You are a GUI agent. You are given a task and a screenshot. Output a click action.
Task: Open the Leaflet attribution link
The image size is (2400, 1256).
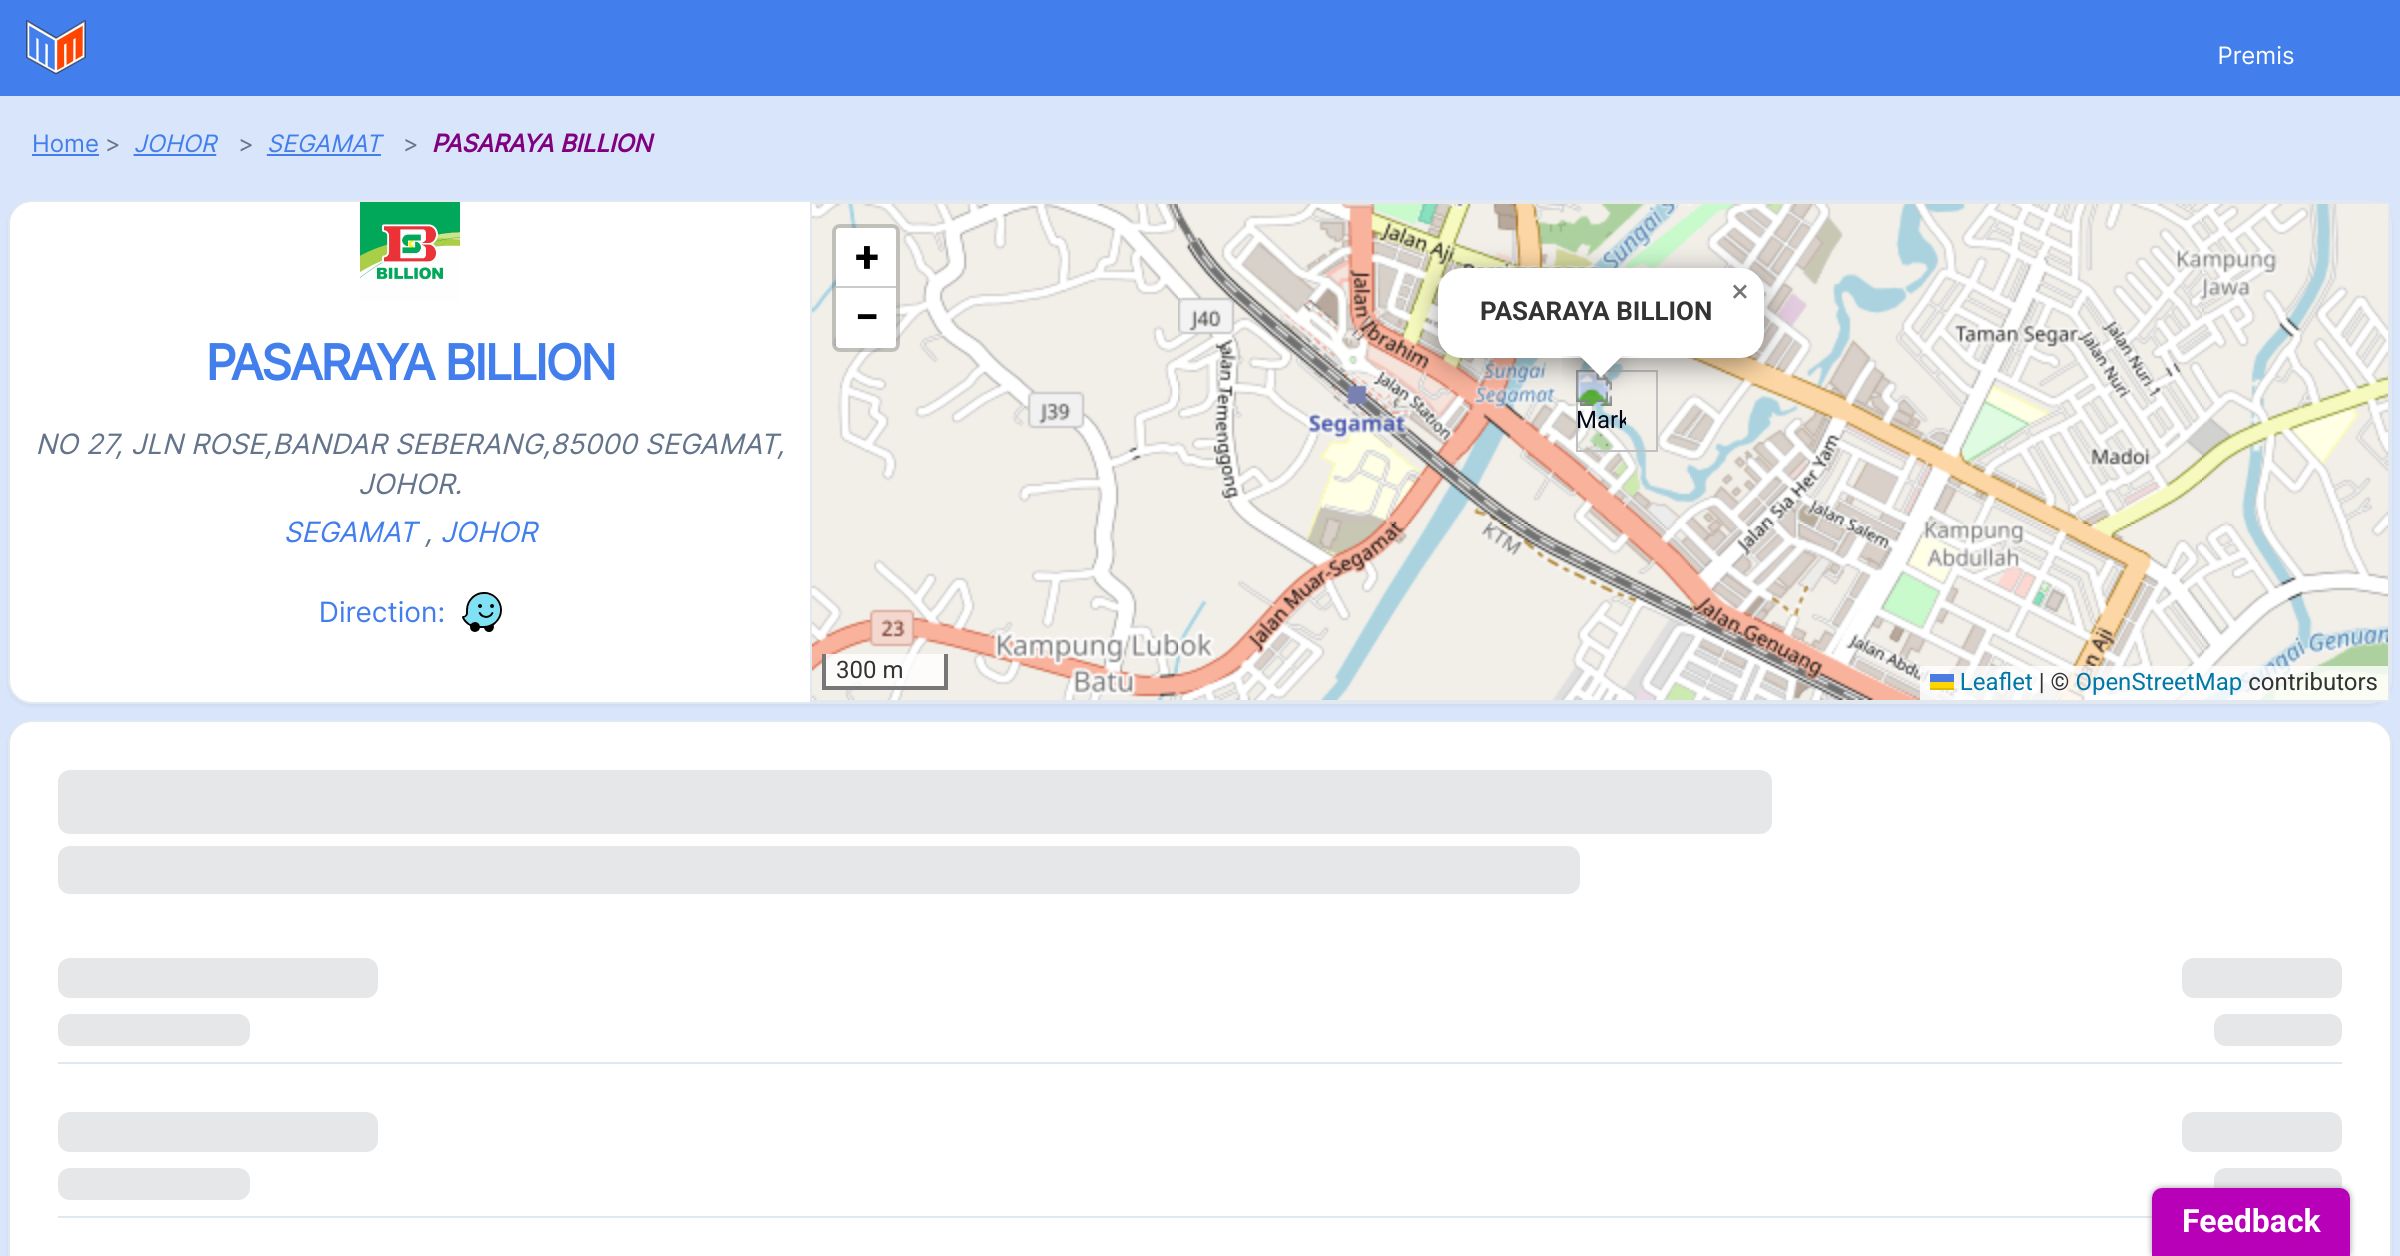tap(1995, 682)
